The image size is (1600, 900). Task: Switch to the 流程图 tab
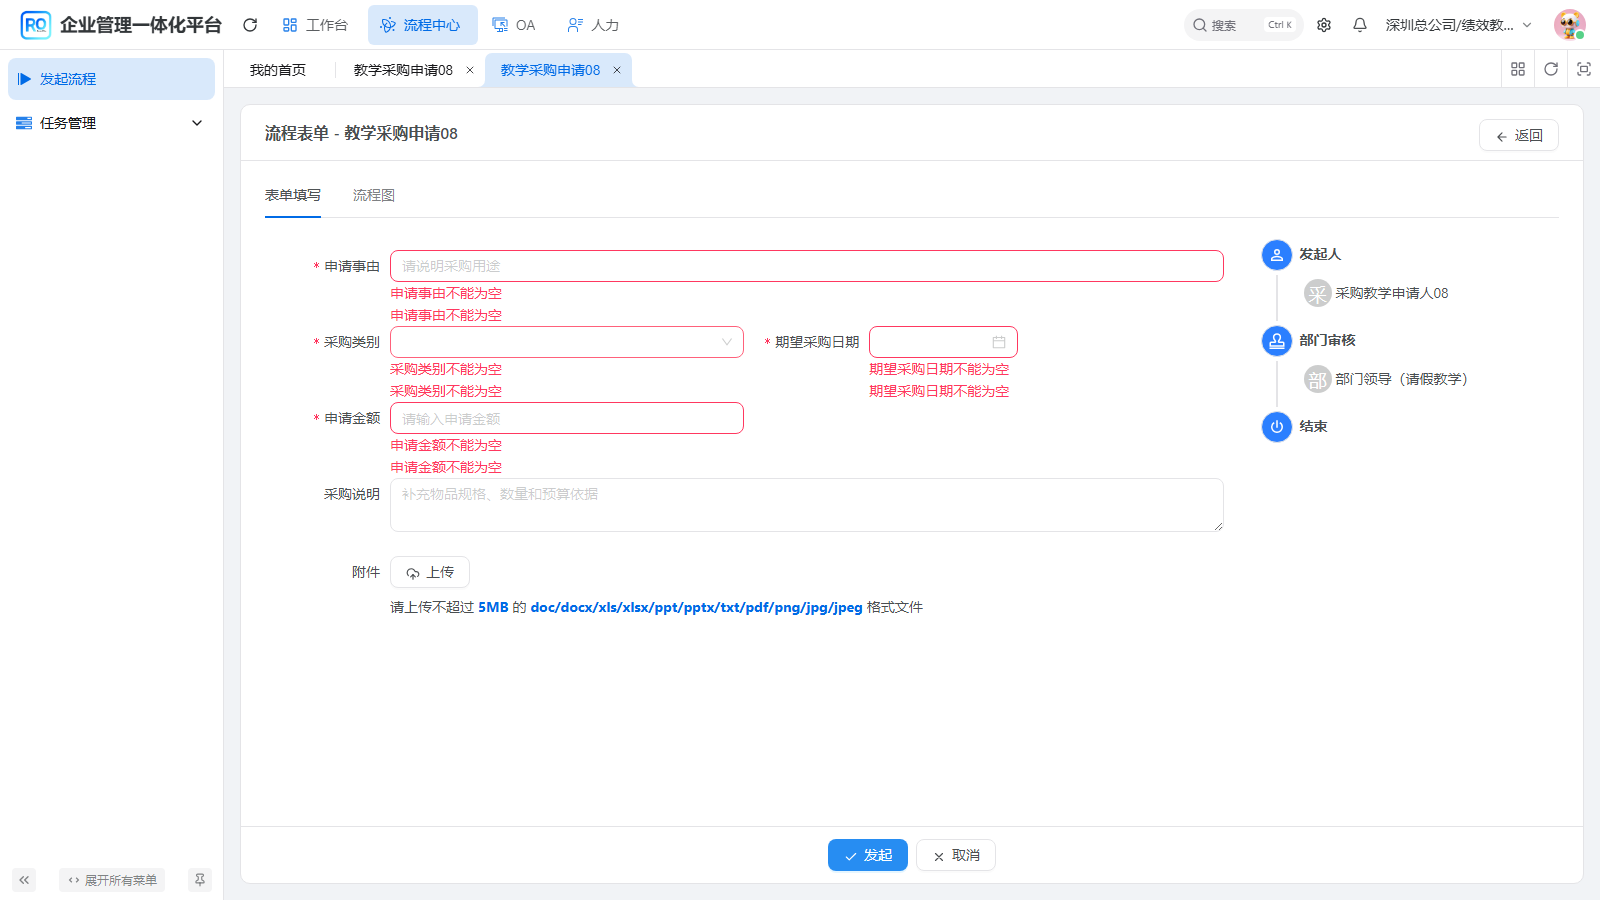pyautogui.click(x=374, y=195)
